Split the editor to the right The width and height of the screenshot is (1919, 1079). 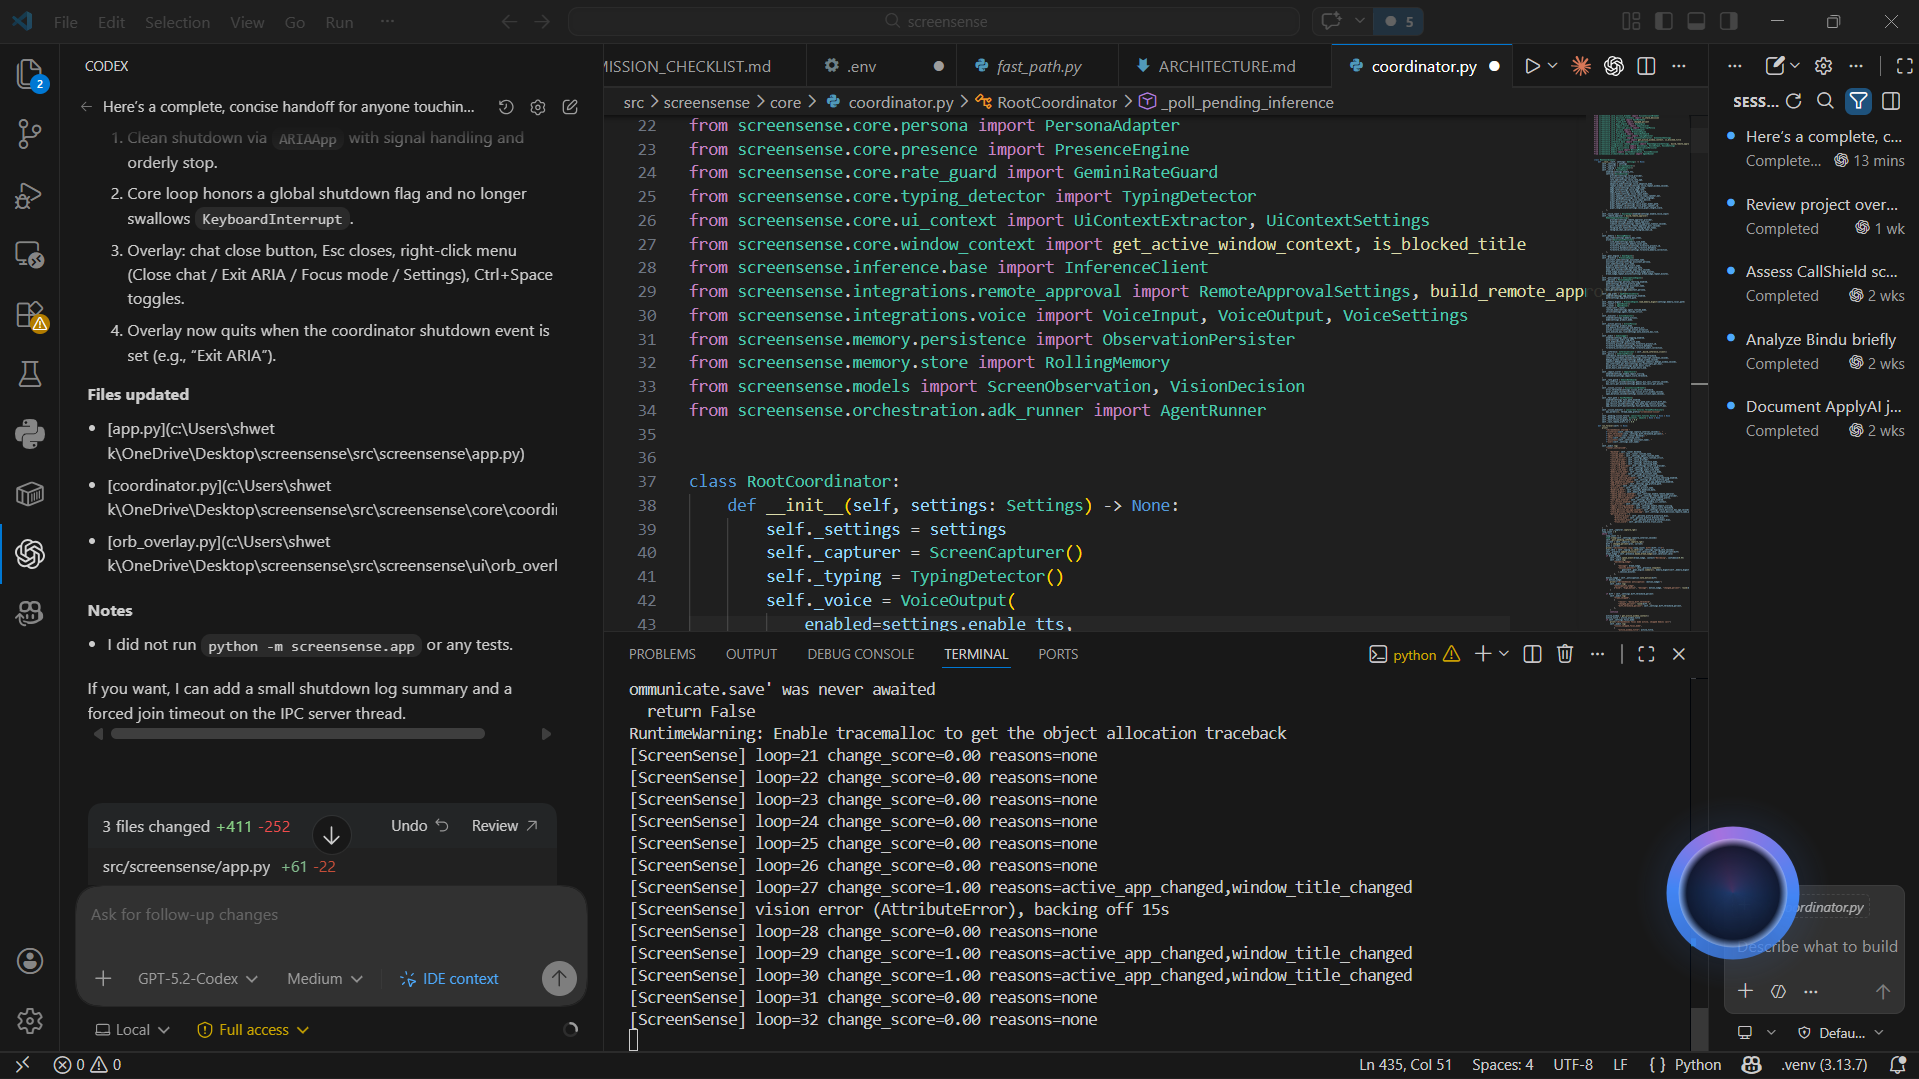(x=1646, y=66)
